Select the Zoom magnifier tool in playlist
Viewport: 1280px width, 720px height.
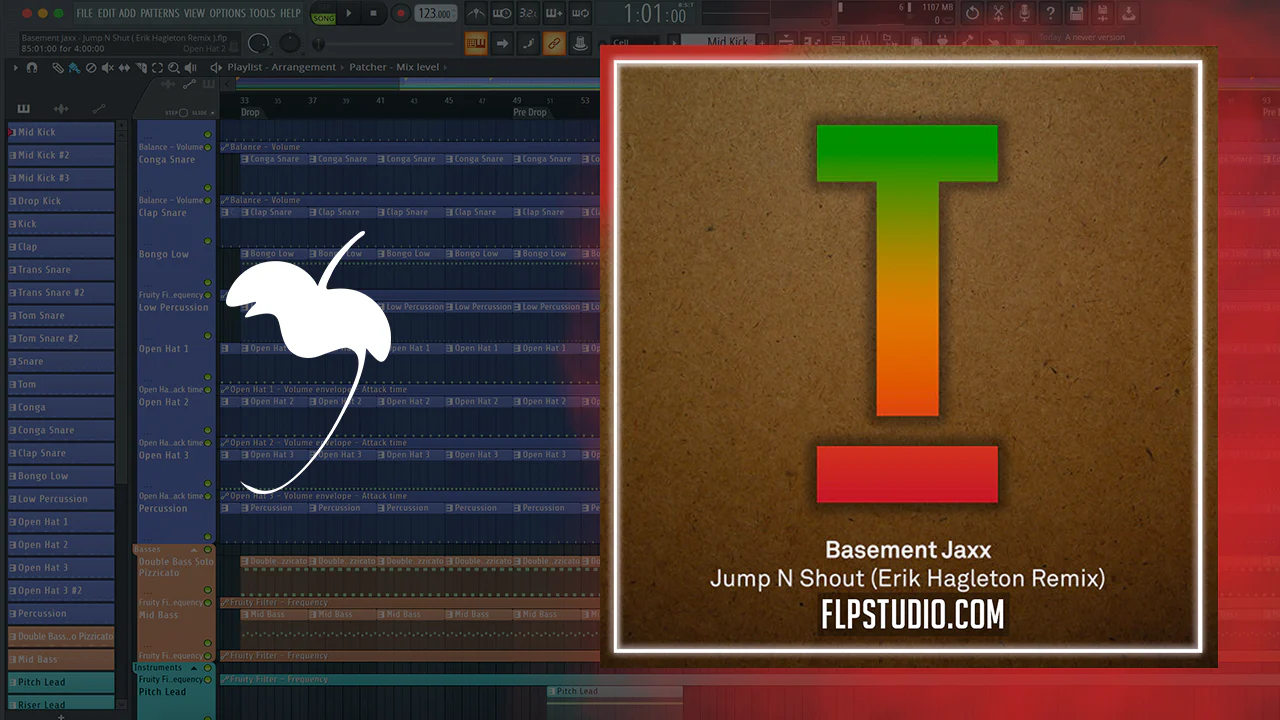pos(174,68)
